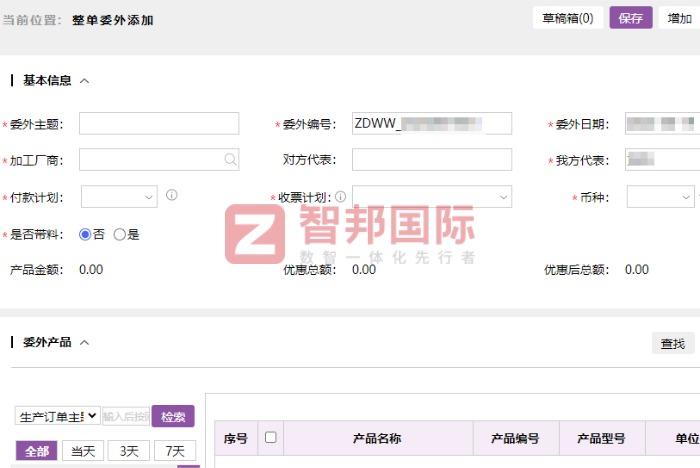Click the search icon in 加工厂商 field
This screenshot has width=700, height=468.
pos(230,159)
